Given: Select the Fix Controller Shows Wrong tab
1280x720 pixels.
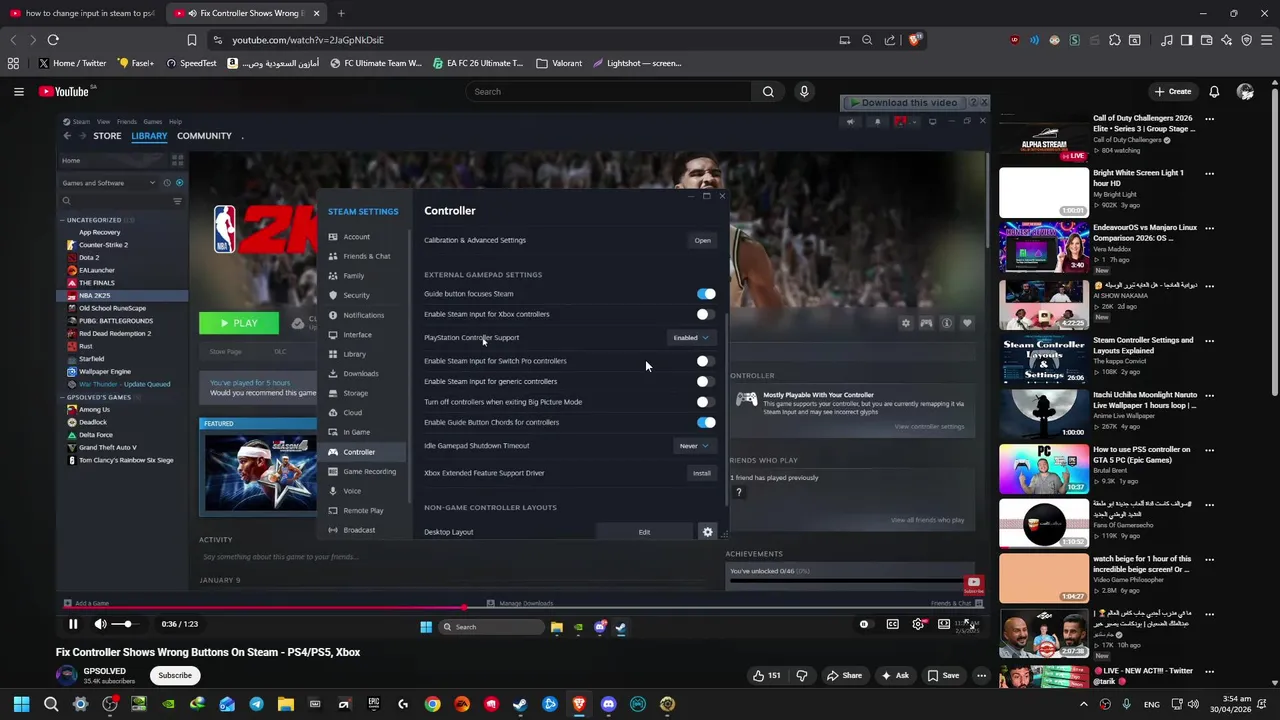Looking at the screenshot, I should tap(245, 13).
